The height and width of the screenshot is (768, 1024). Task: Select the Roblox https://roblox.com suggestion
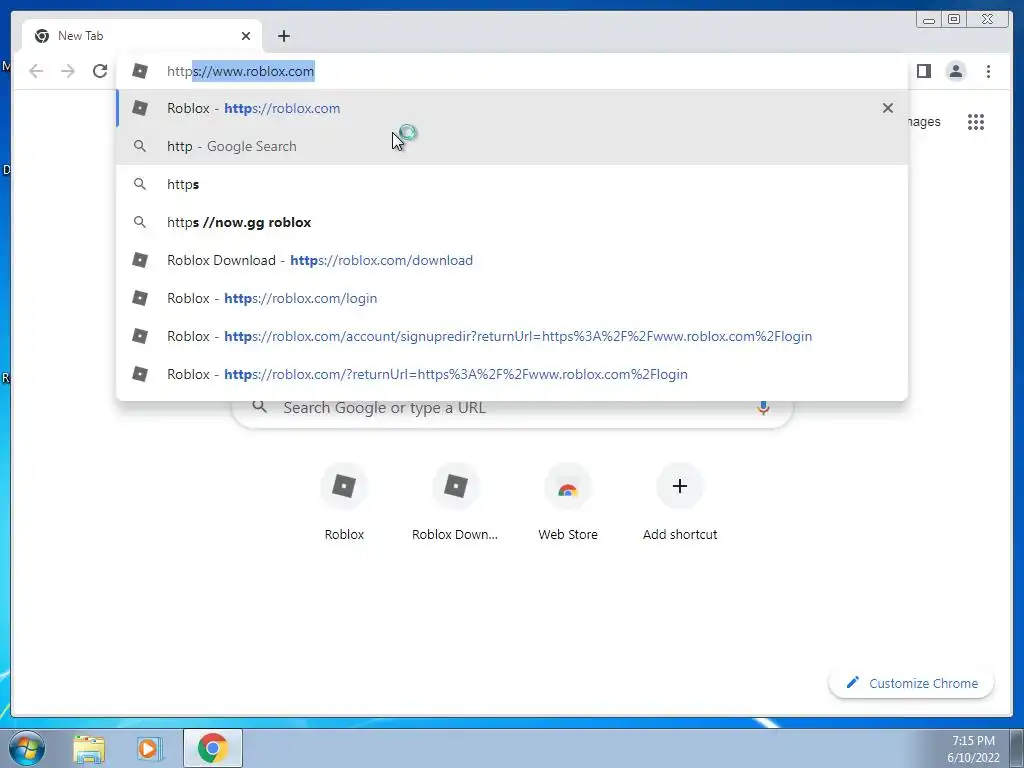coord(512,108)
